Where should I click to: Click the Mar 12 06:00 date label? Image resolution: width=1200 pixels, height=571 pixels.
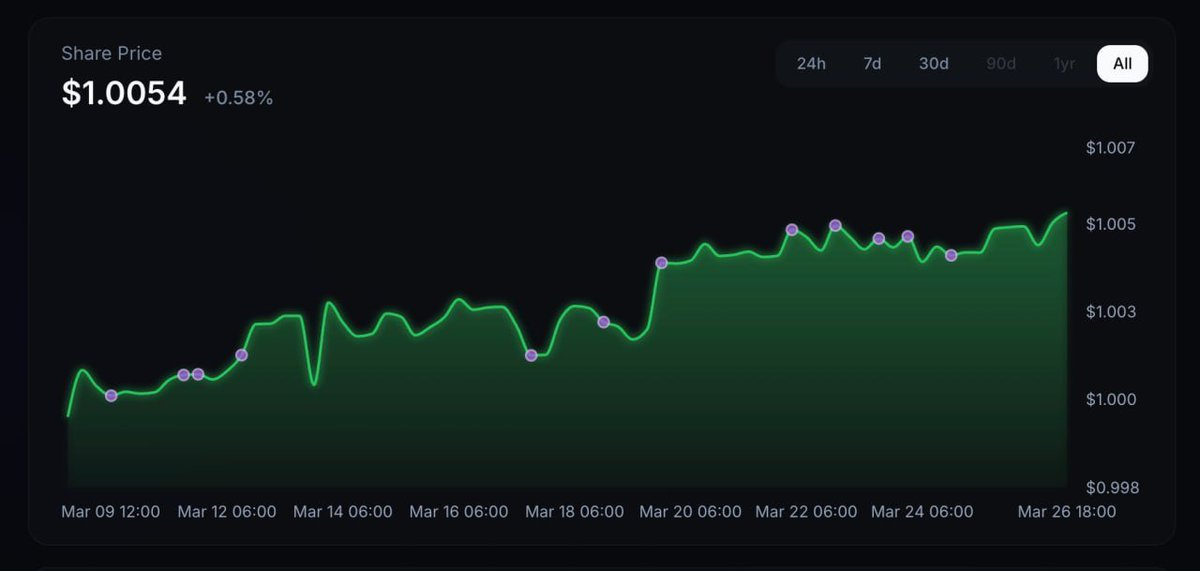227,512
